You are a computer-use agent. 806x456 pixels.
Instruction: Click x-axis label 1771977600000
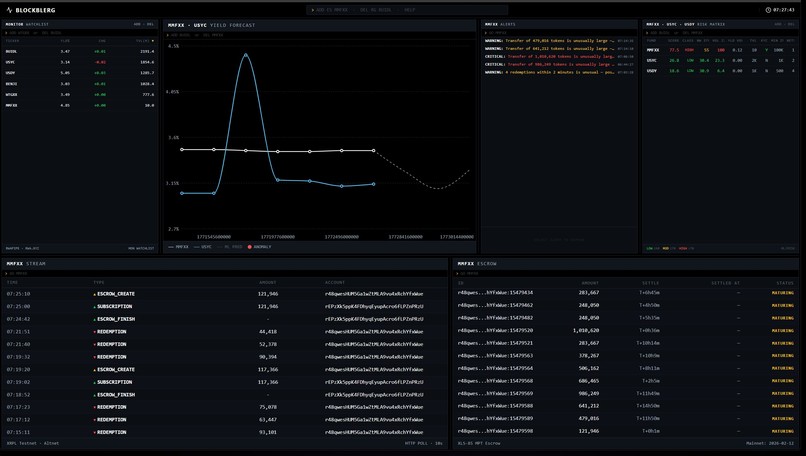tap(278, 237)
